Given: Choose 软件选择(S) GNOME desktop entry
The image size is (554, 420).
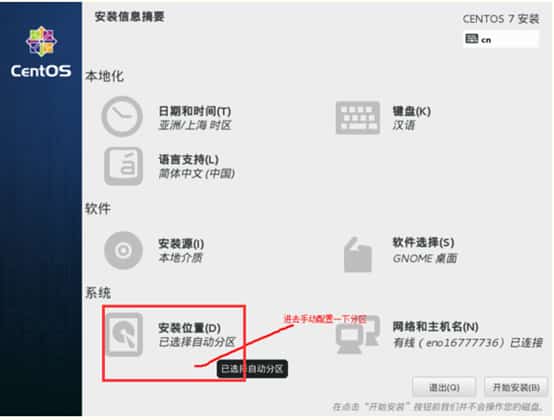Looking at the screenshot, I should point(425,250).
